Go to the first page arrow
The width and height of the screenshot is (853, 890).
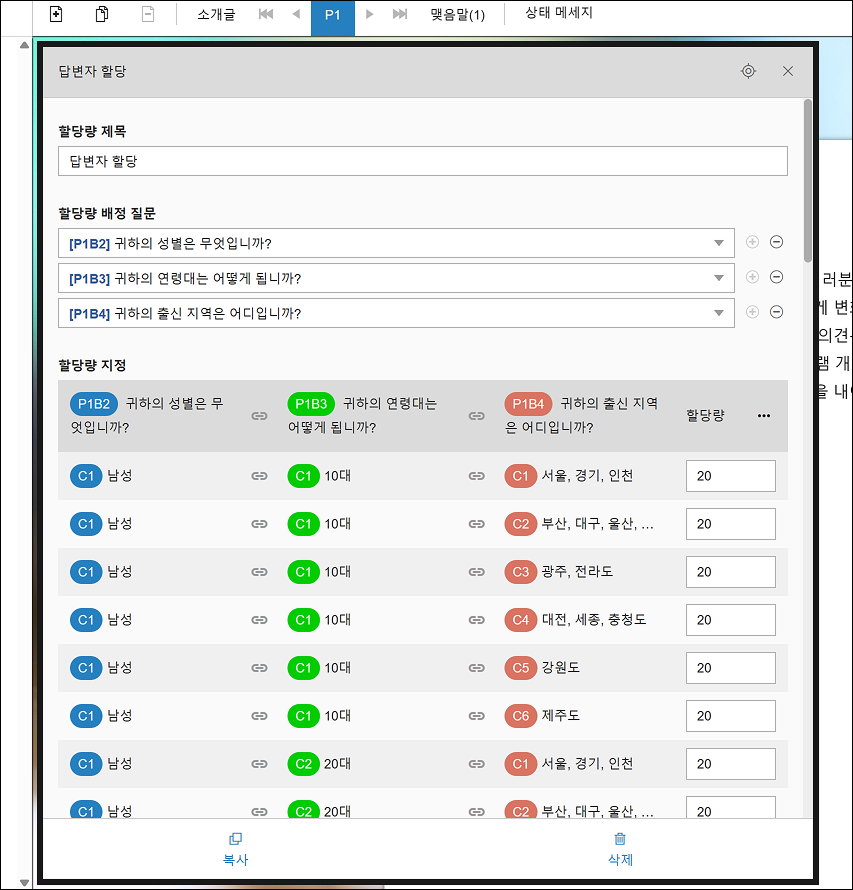(x=266, y=14)
